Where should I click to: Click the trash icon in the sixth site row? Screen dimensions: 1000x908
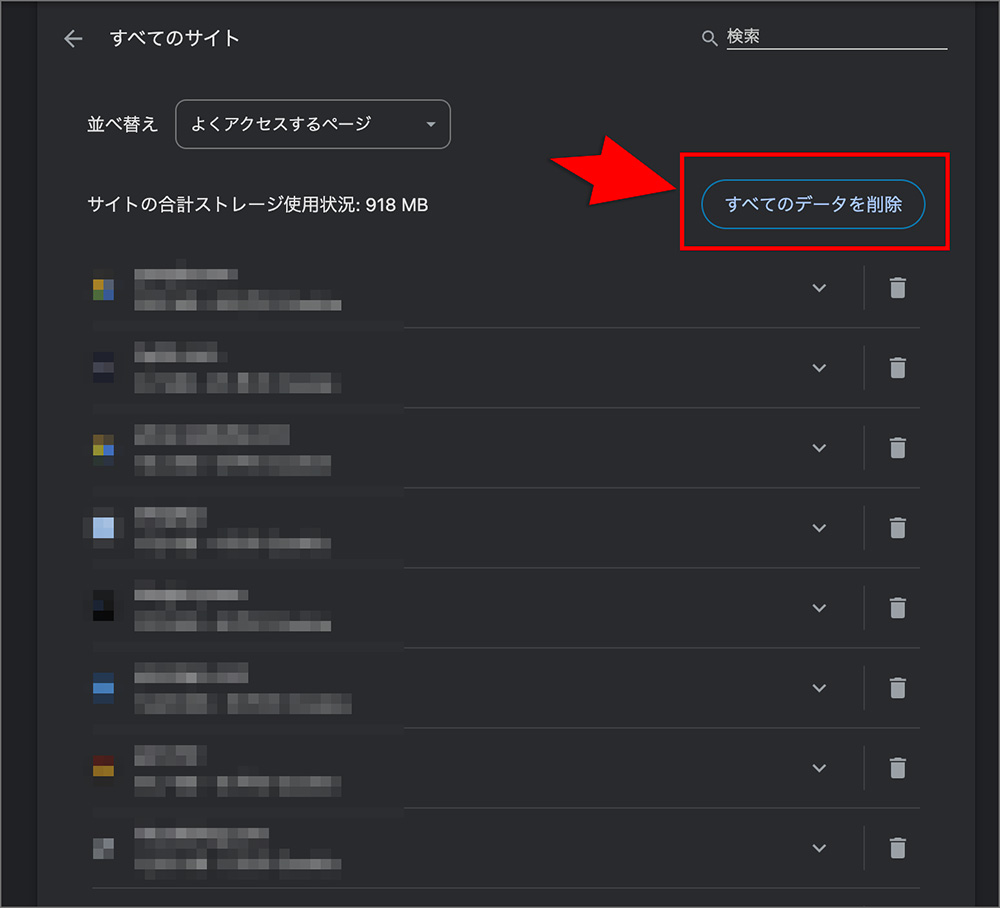click(897, 688)
